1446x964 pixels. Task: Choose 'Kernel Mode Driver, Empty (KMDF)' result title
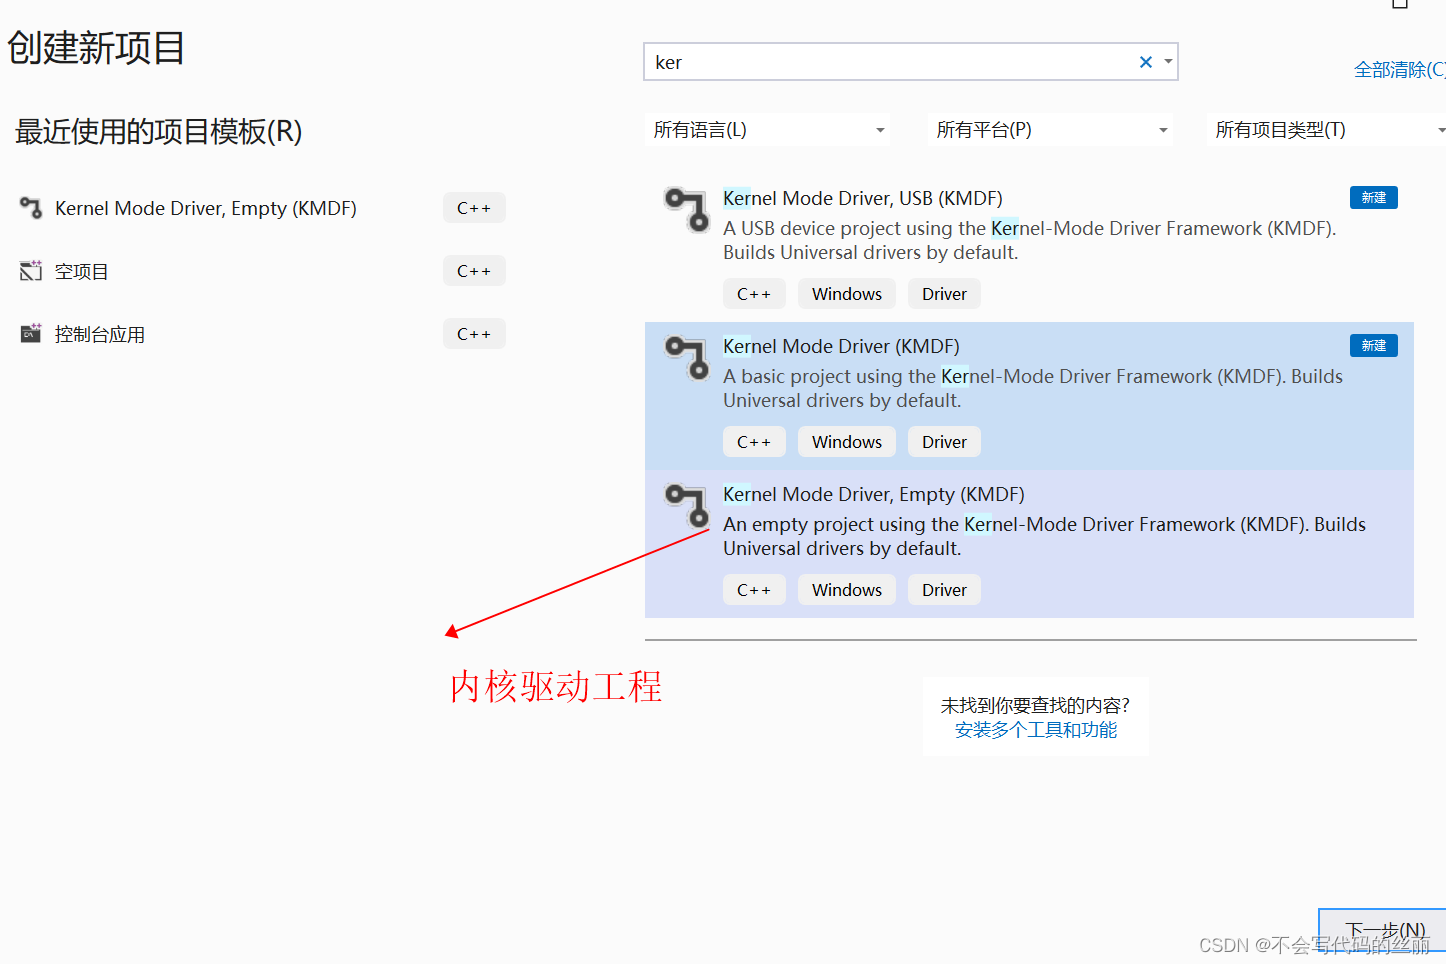(x=874, y=494)
